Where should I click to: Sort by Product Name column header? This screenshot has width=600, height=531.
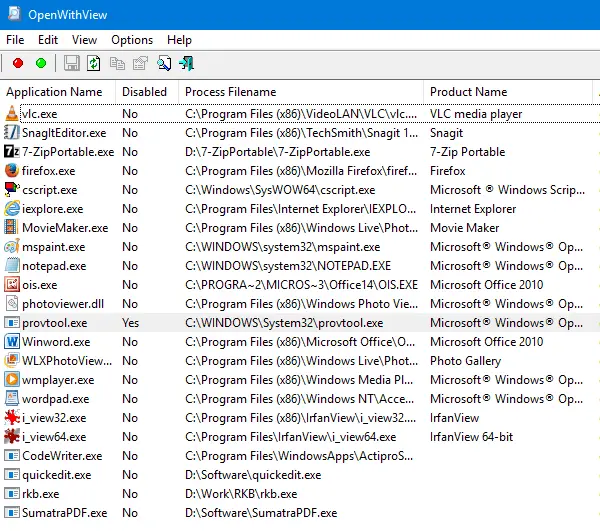click(508, 92)
